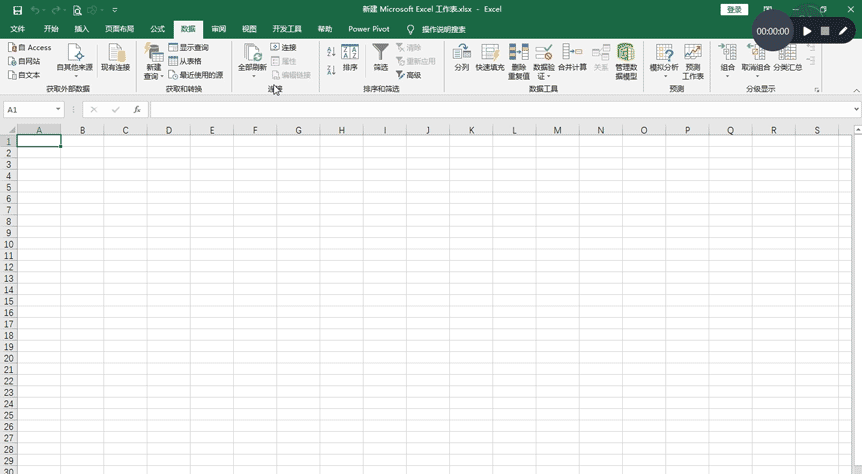Click the vertical scrollbar up arrow
The image size is (862, 474).
[x=858, y=130]
